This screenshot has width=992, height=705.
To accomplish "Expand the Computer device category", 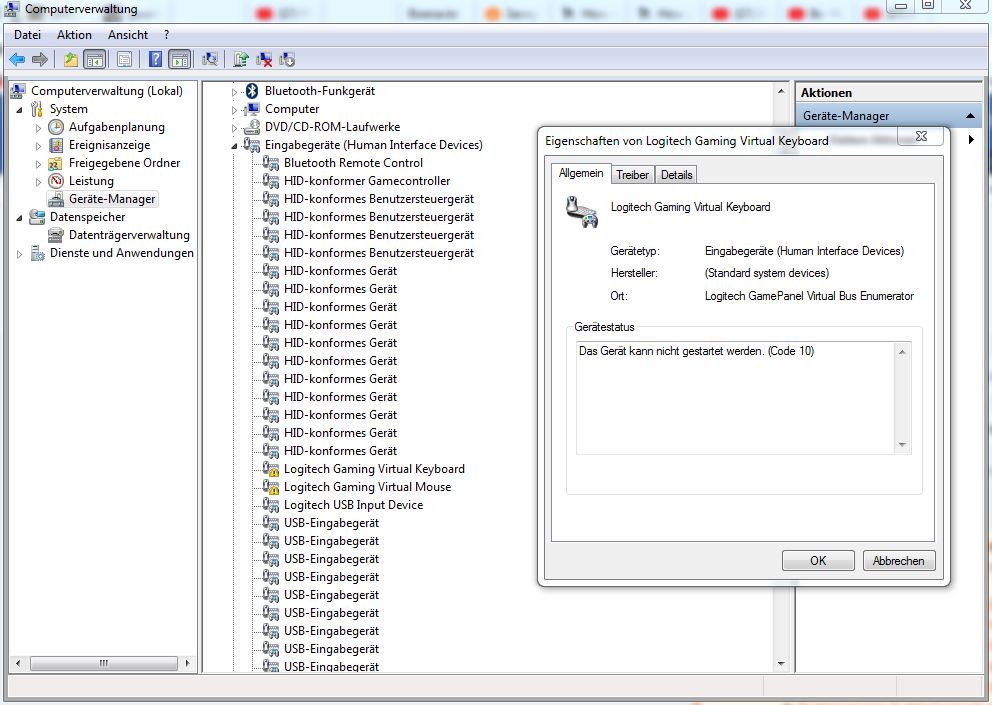I will [x=235, y=110].
